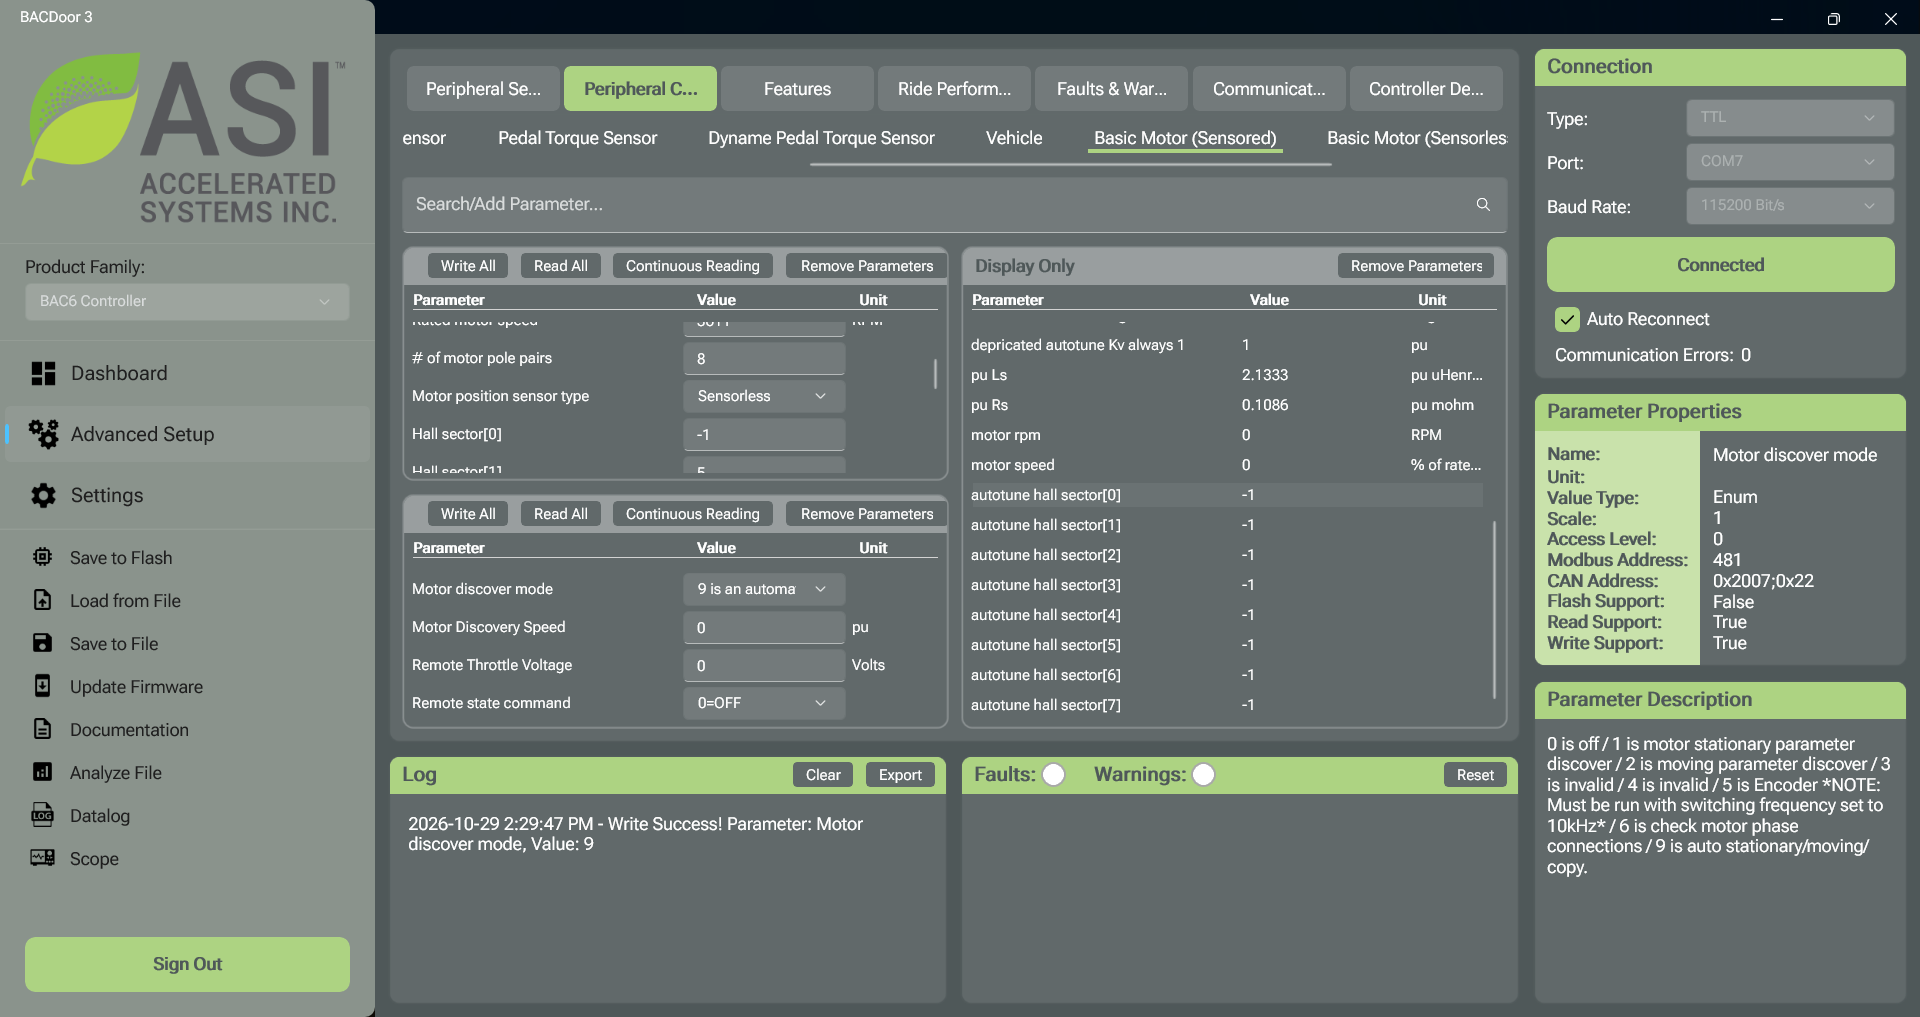Select the Vehicle subtab
This screenshot has width=1920, height=1017.
pos(1014,138)
